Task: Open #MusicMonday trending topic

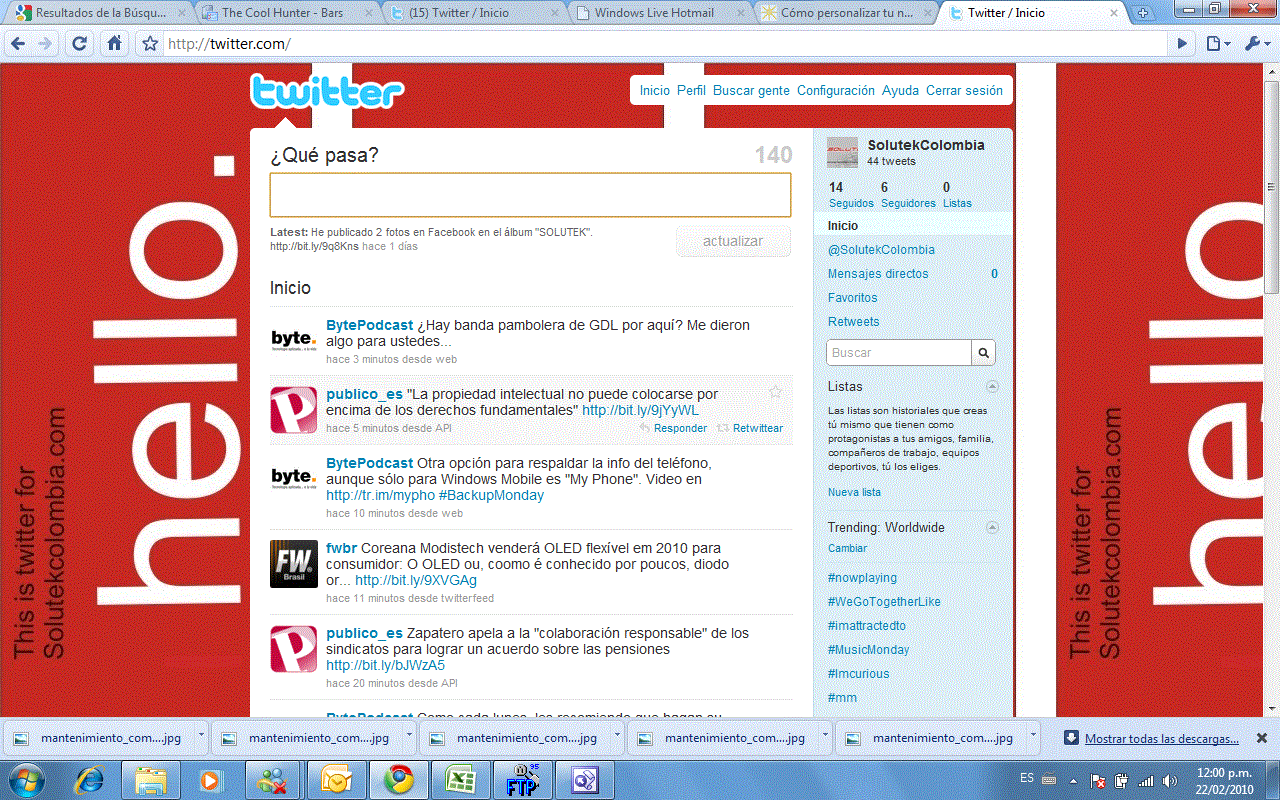Action: pos(868,650)
